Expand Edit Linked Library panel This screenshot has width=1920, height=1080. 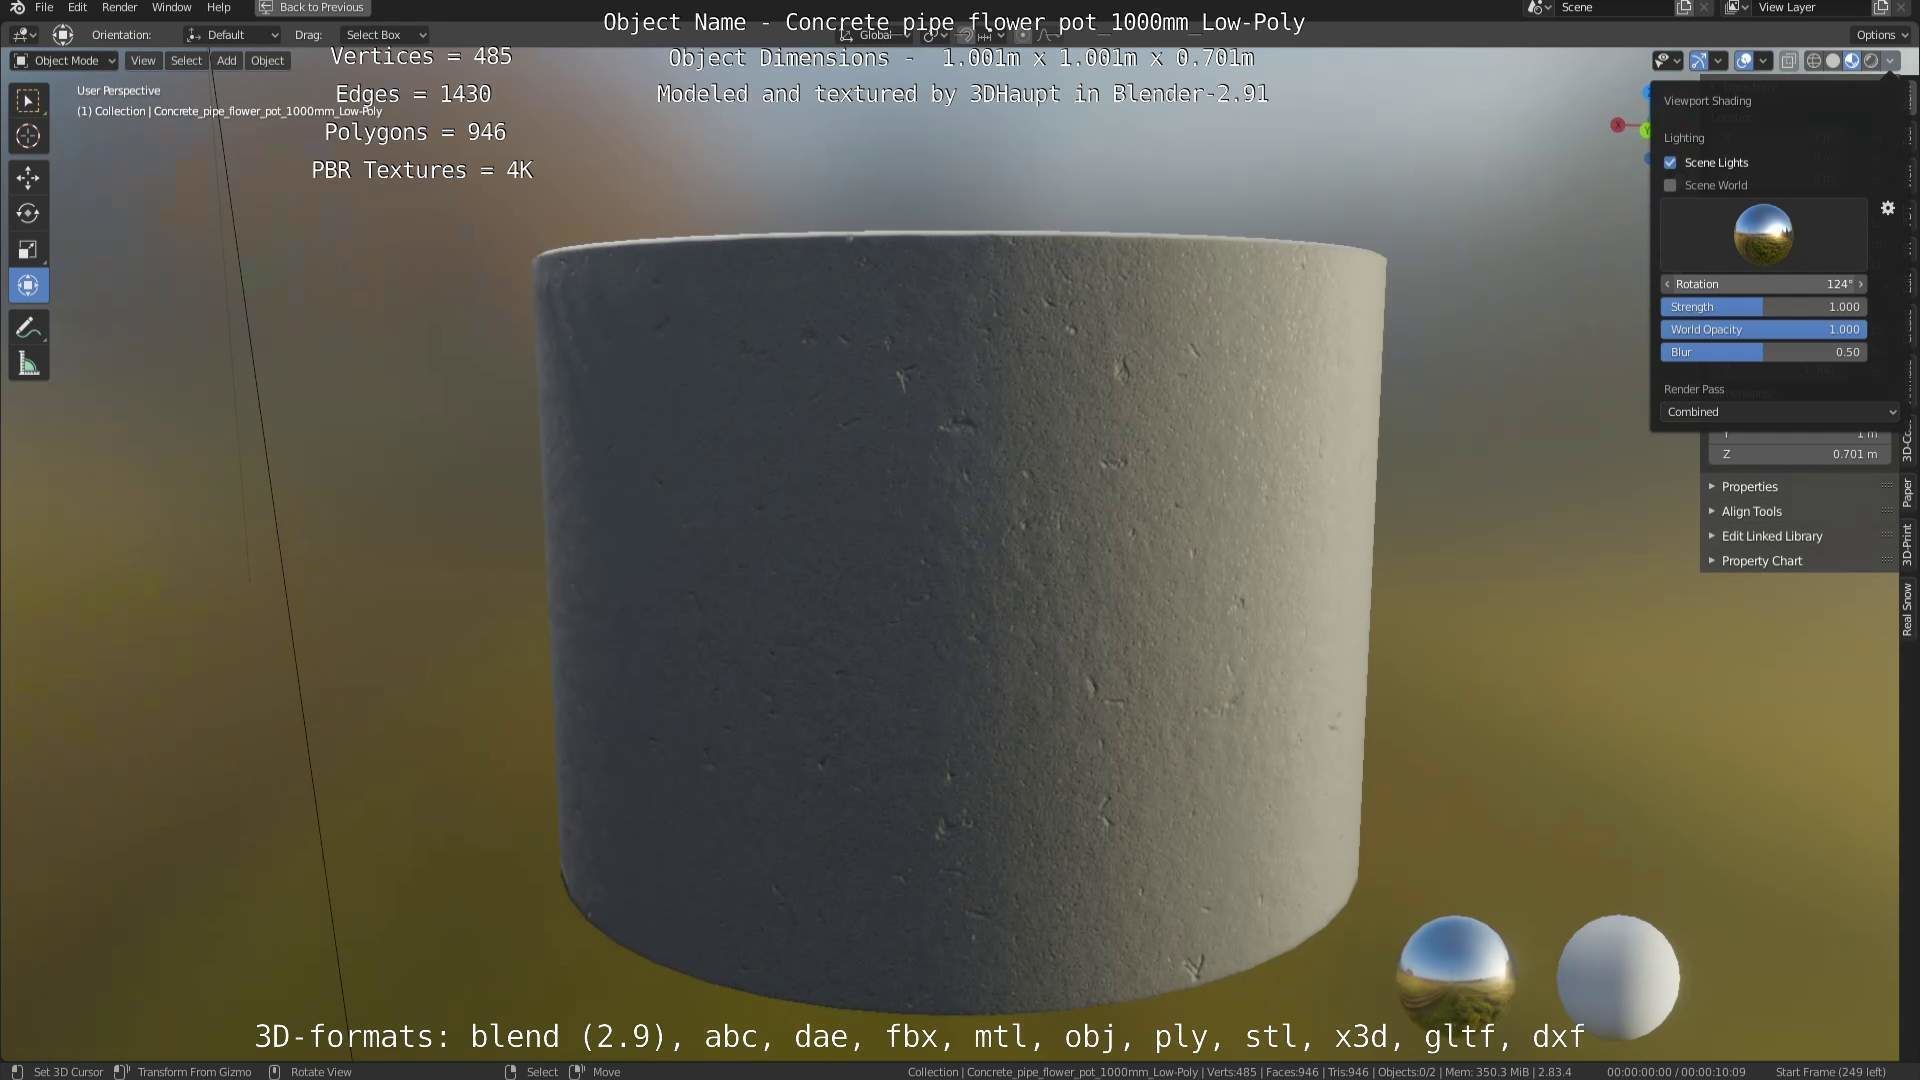(x=1797, y=537)
